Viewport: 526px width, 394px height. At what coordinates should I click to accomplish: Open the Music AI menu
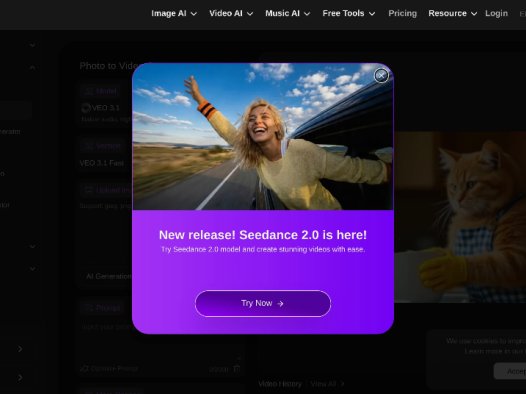(x=287, y=13)
